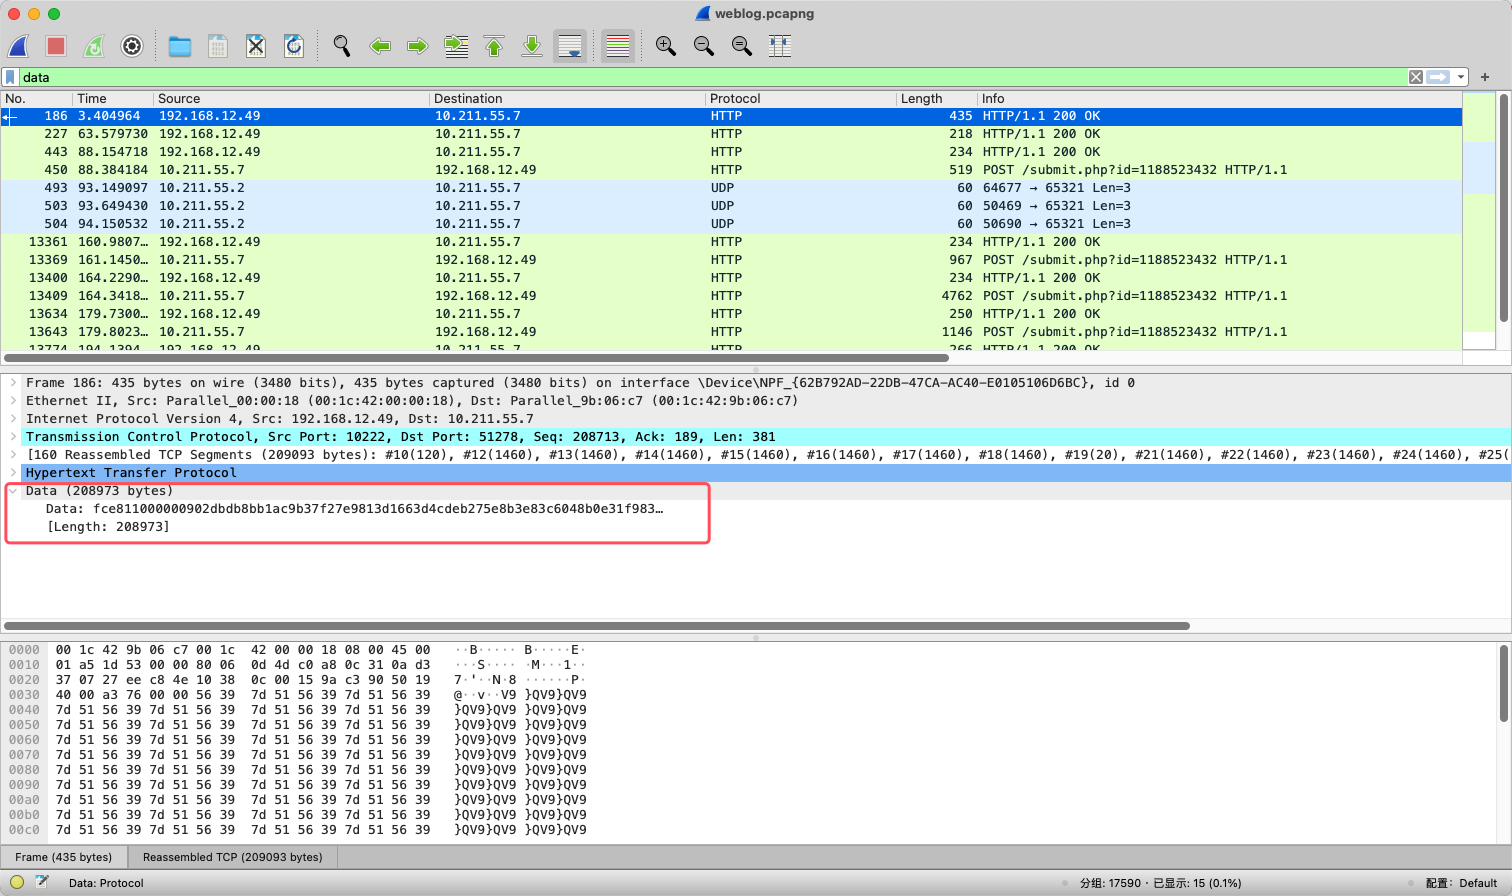The width and height of the screenshot is (1512, 896).
Task: Expand Ethernet II layer
Action: [x=13, y=401]
